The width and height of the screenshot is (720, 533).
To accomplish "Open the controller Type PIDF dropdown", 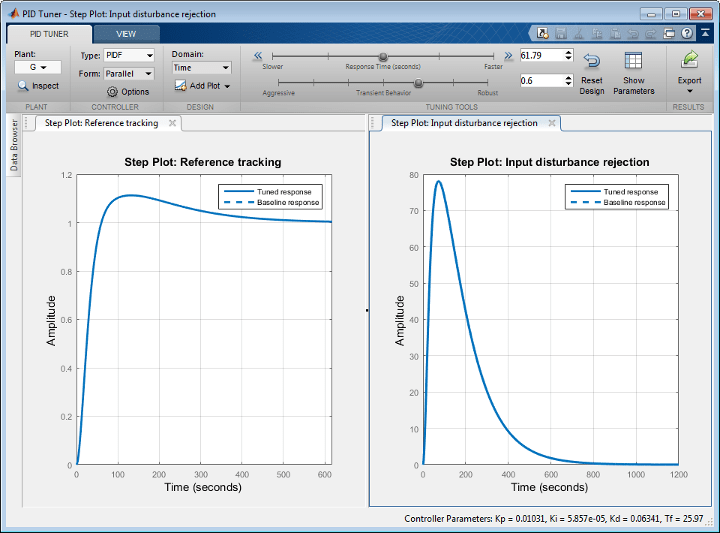I will click(129, 55).
